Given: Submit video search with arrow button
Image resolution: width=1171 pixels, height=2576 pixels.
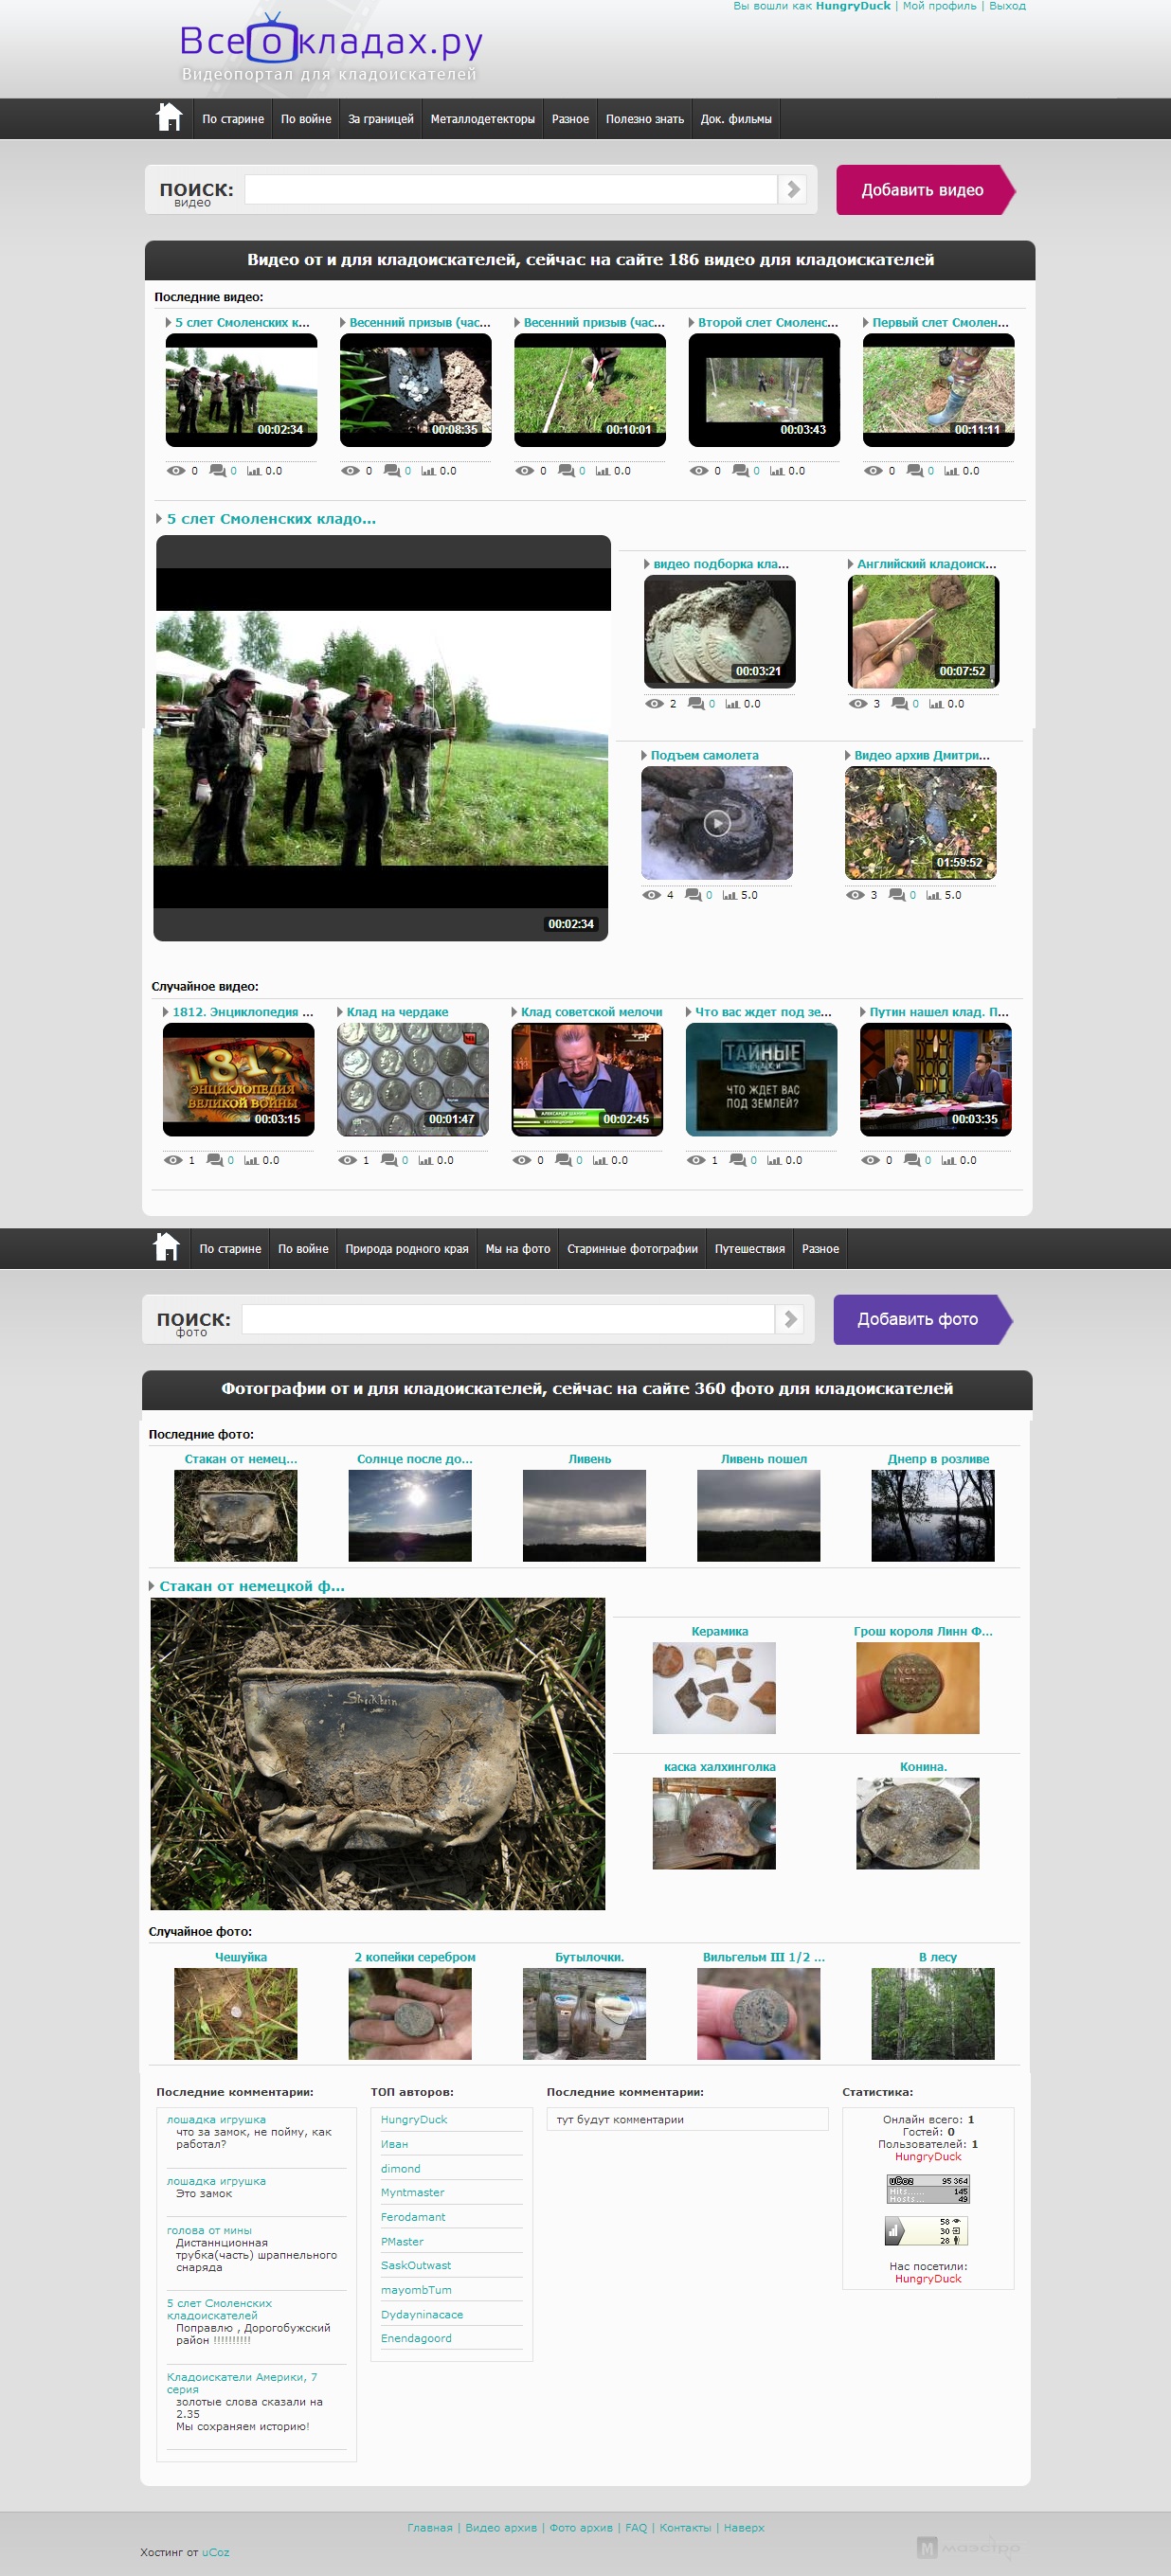Looking at the screenshot, I should tap(793, 189).
